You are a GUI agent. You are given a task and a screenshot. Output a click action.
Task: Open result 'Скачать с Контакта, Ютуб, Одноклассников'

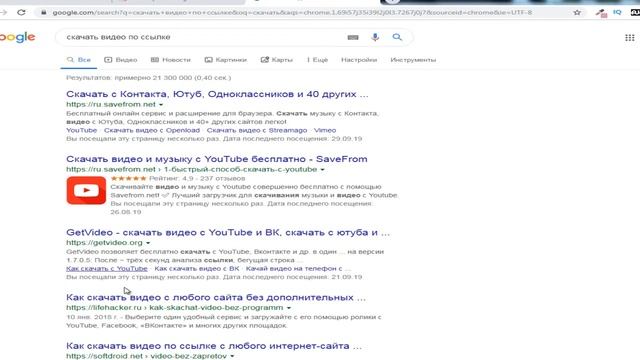[x=217, y=94]
